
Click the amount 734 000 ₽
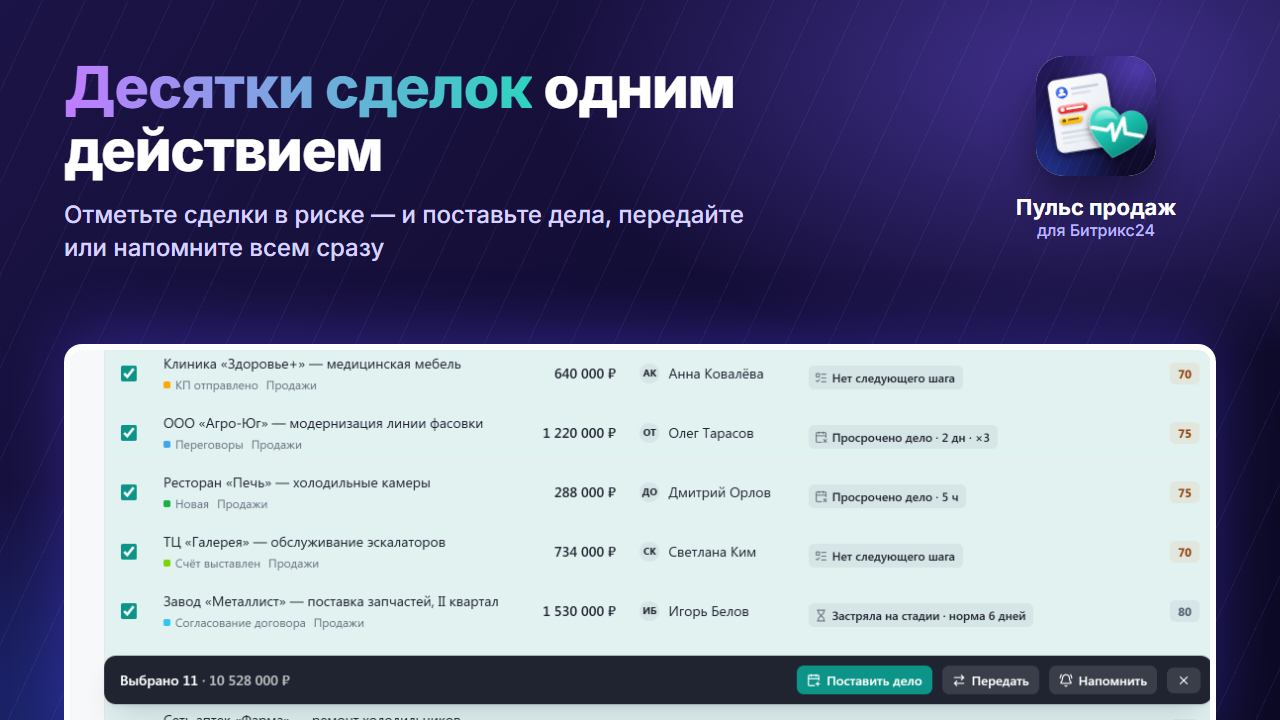[x=585, y=552]
